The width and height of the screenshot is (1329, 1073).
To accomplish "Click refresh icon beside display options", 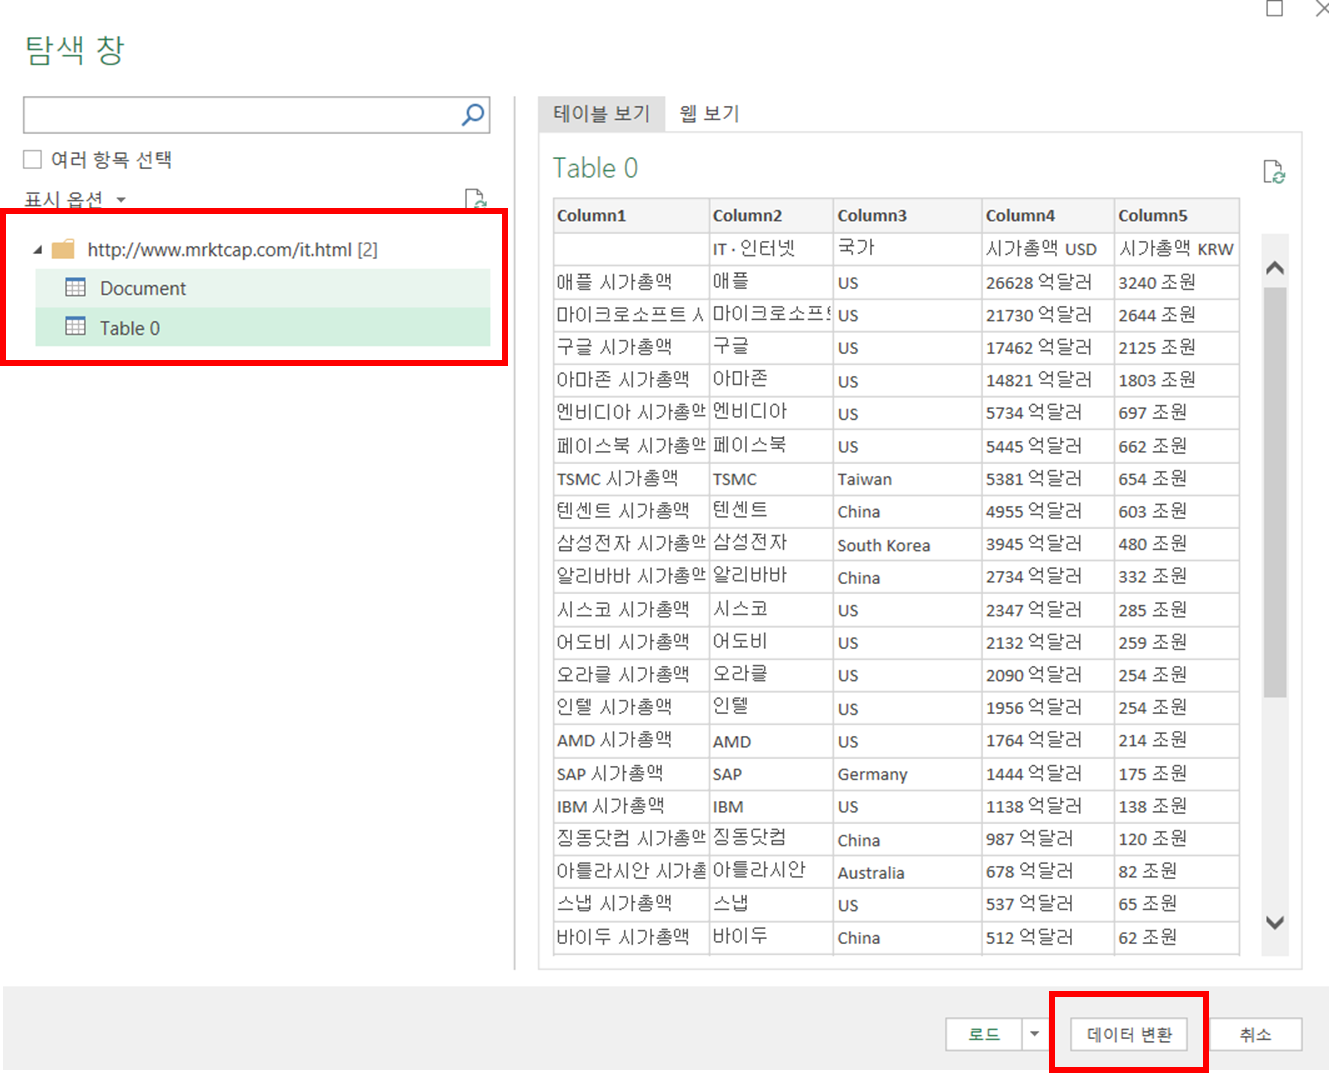I will click(x=476, y=199).
